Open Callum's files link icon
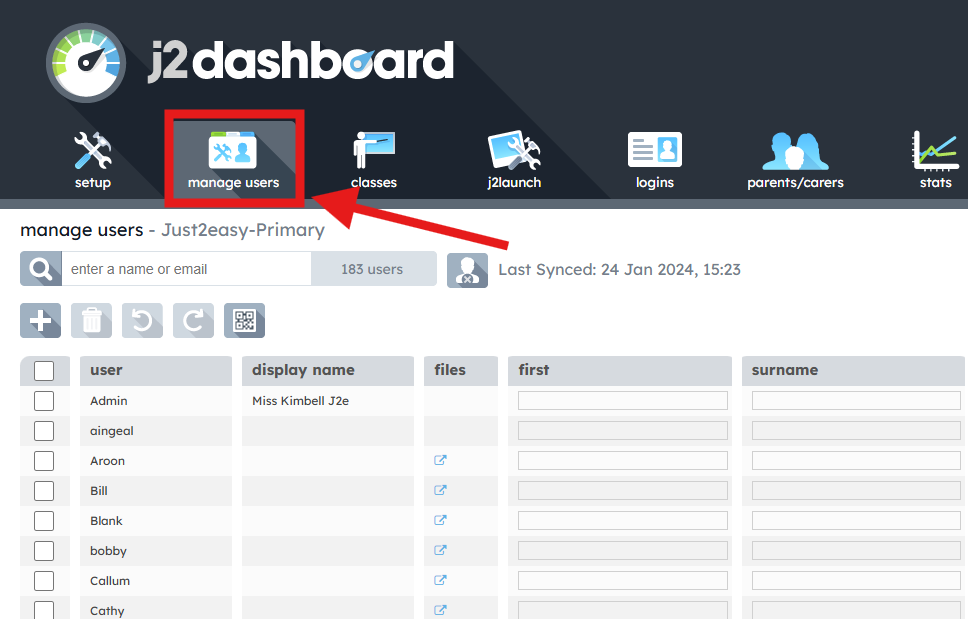Image resolution: width=968 pixels, height=619 pixels. [440, 580]
